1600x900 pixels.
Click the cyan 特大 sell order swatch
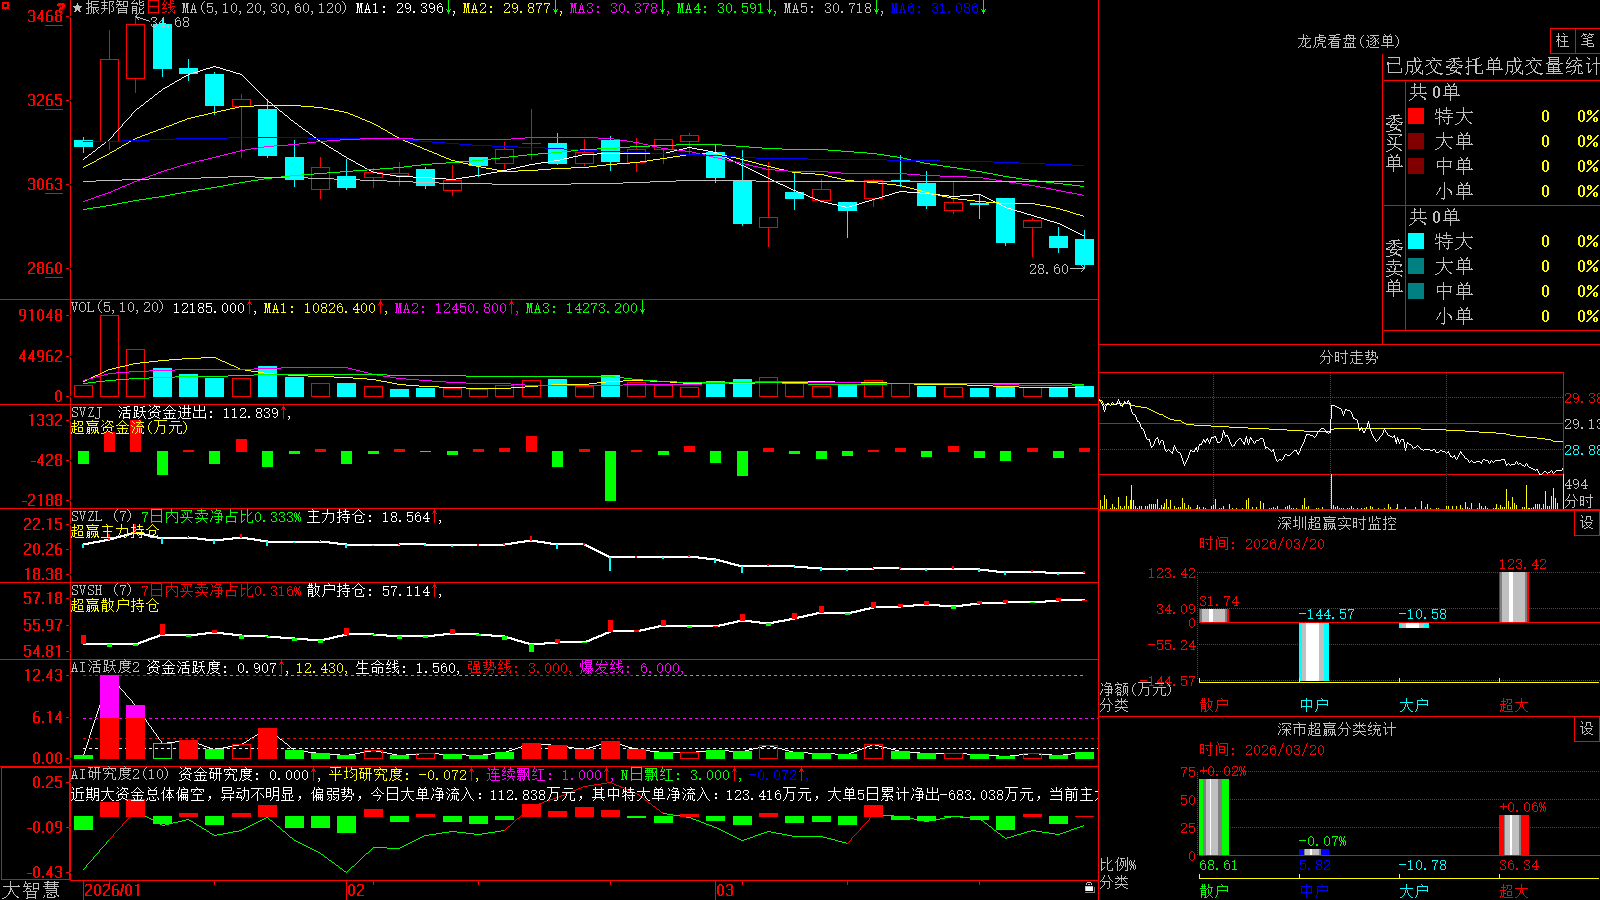[x=1416, y=241]
